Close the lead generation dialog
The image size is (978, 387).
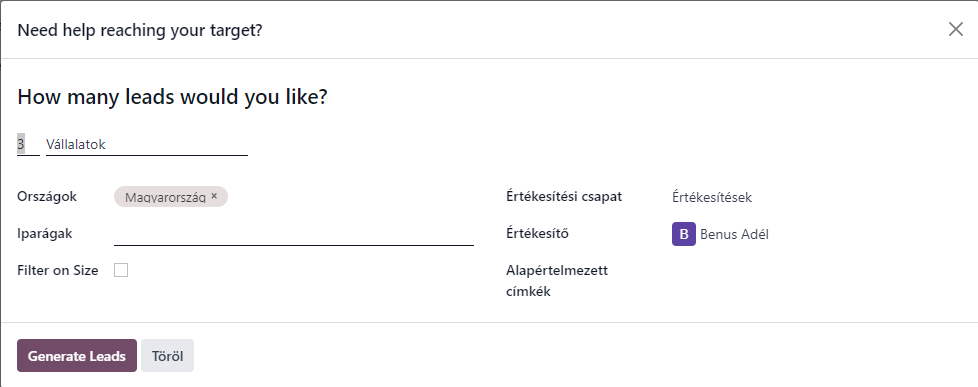pos(956,29)
